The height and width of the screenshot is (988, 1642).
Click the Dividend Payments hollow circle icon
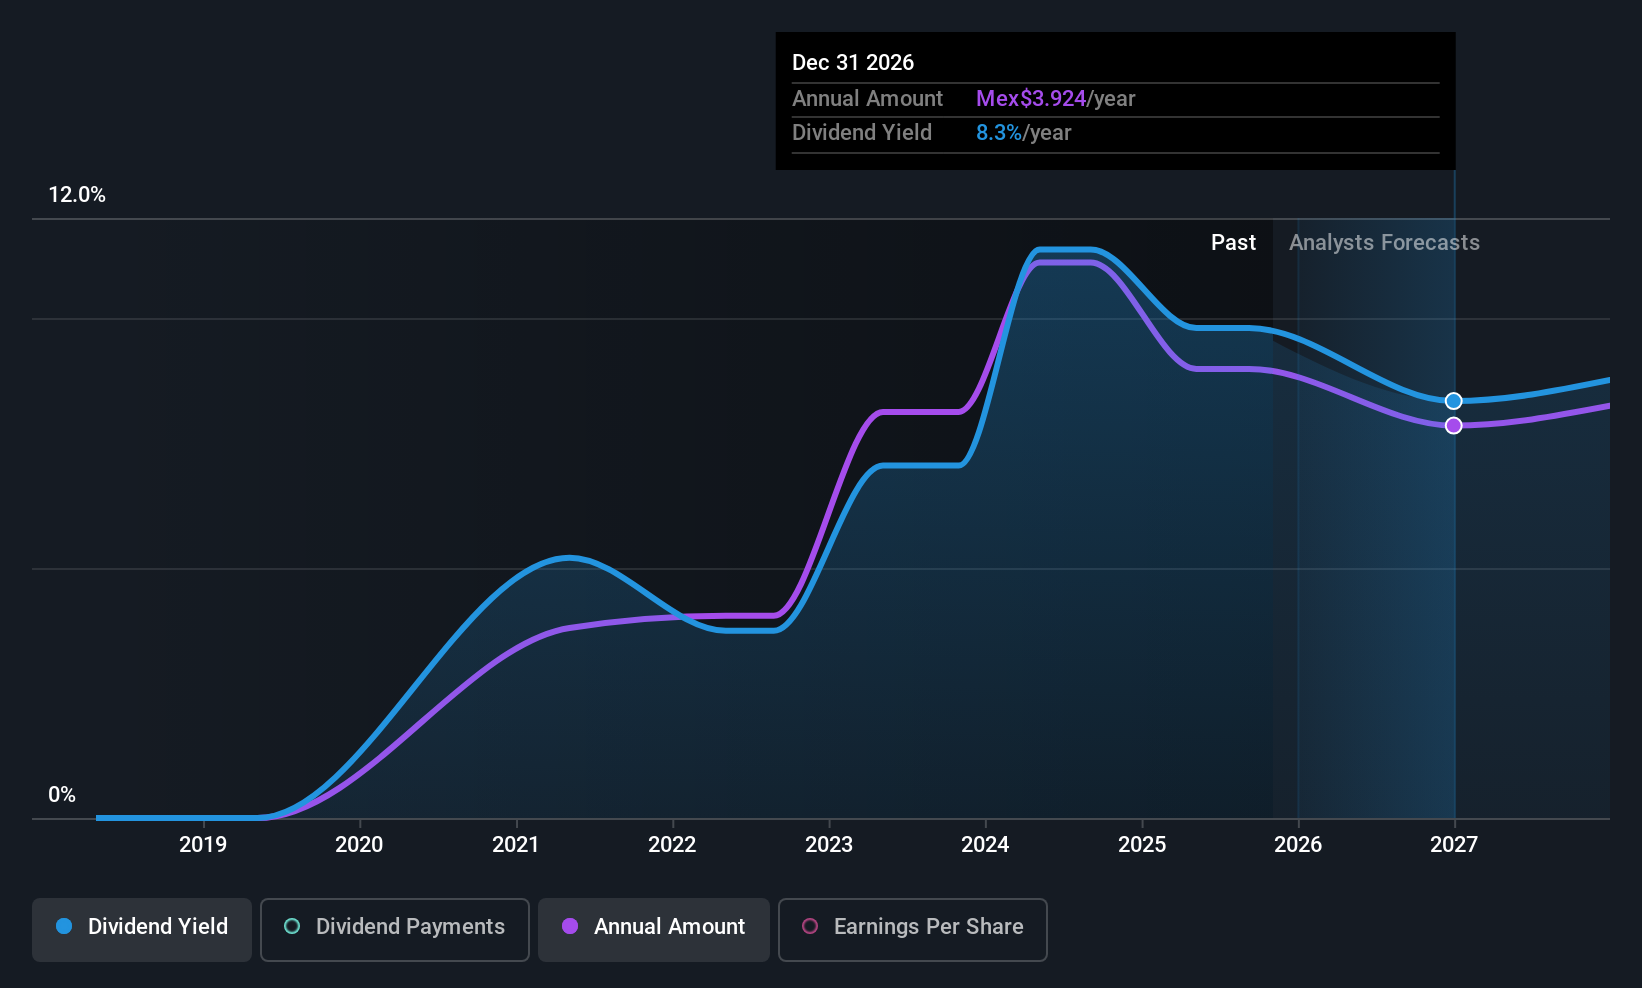click(292, 927)
